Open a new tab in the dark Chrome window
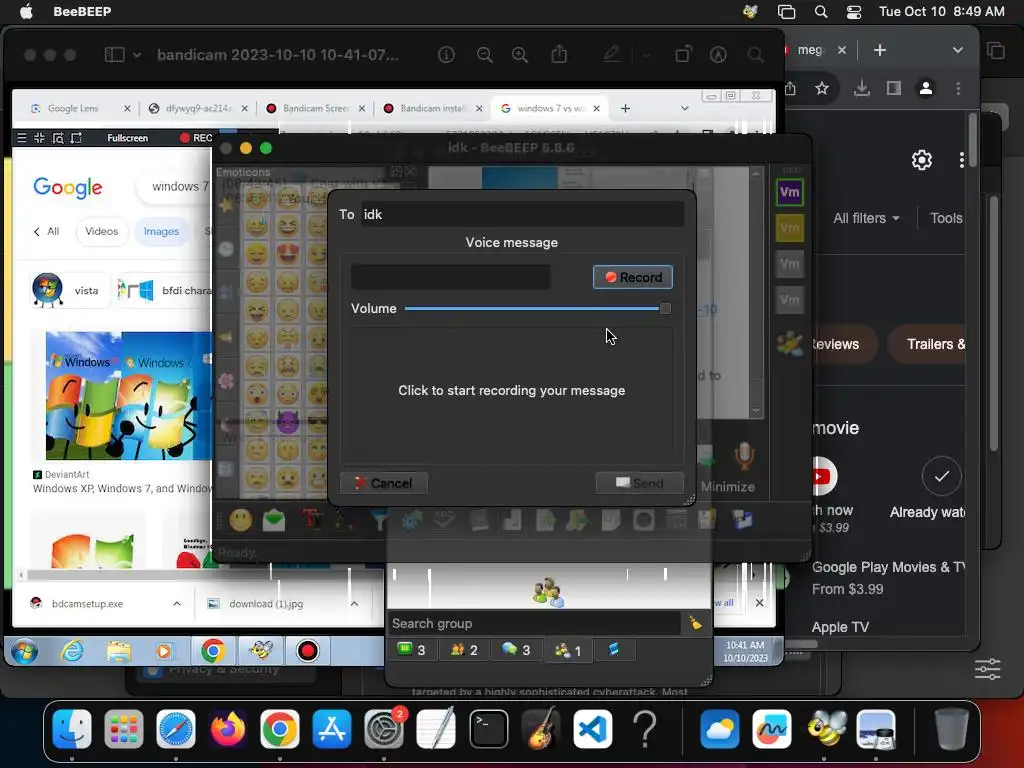1024x768 pixels. 880,50
